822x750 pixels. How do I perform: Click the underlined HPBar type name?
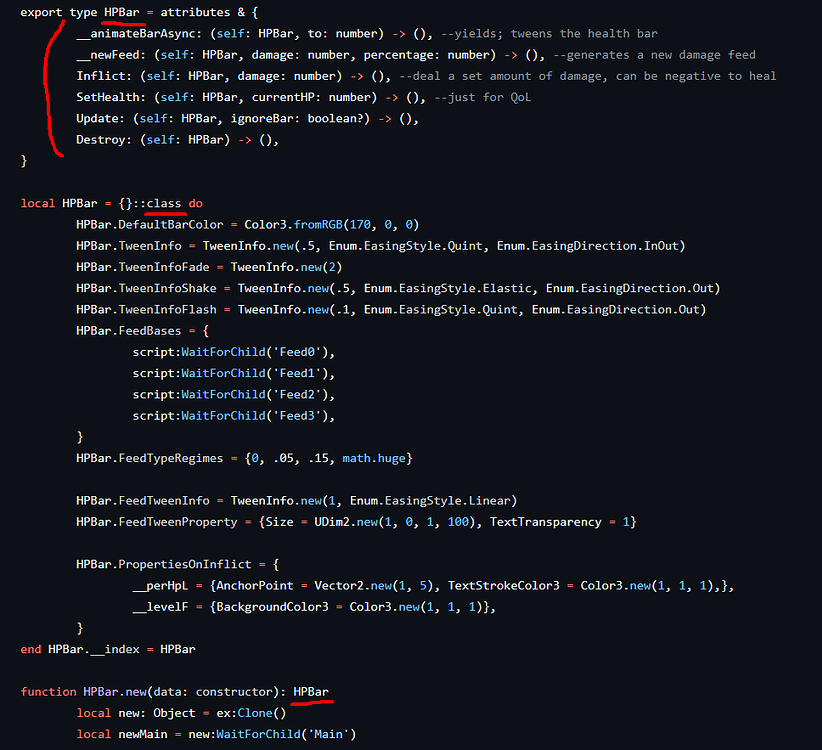(122, 12)
